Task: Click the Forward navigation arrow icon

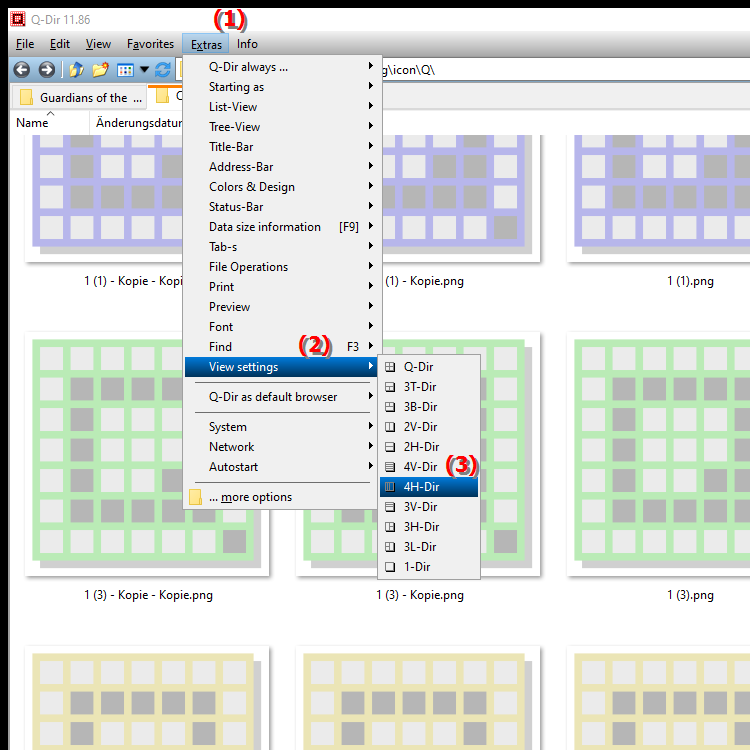Action: click(x=46, y=70)
